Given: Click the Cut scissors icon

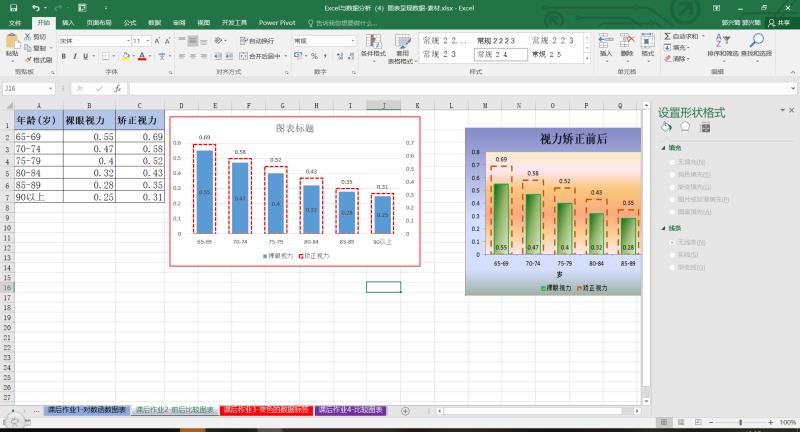Looking at the screenshot, I should (28, 37).
